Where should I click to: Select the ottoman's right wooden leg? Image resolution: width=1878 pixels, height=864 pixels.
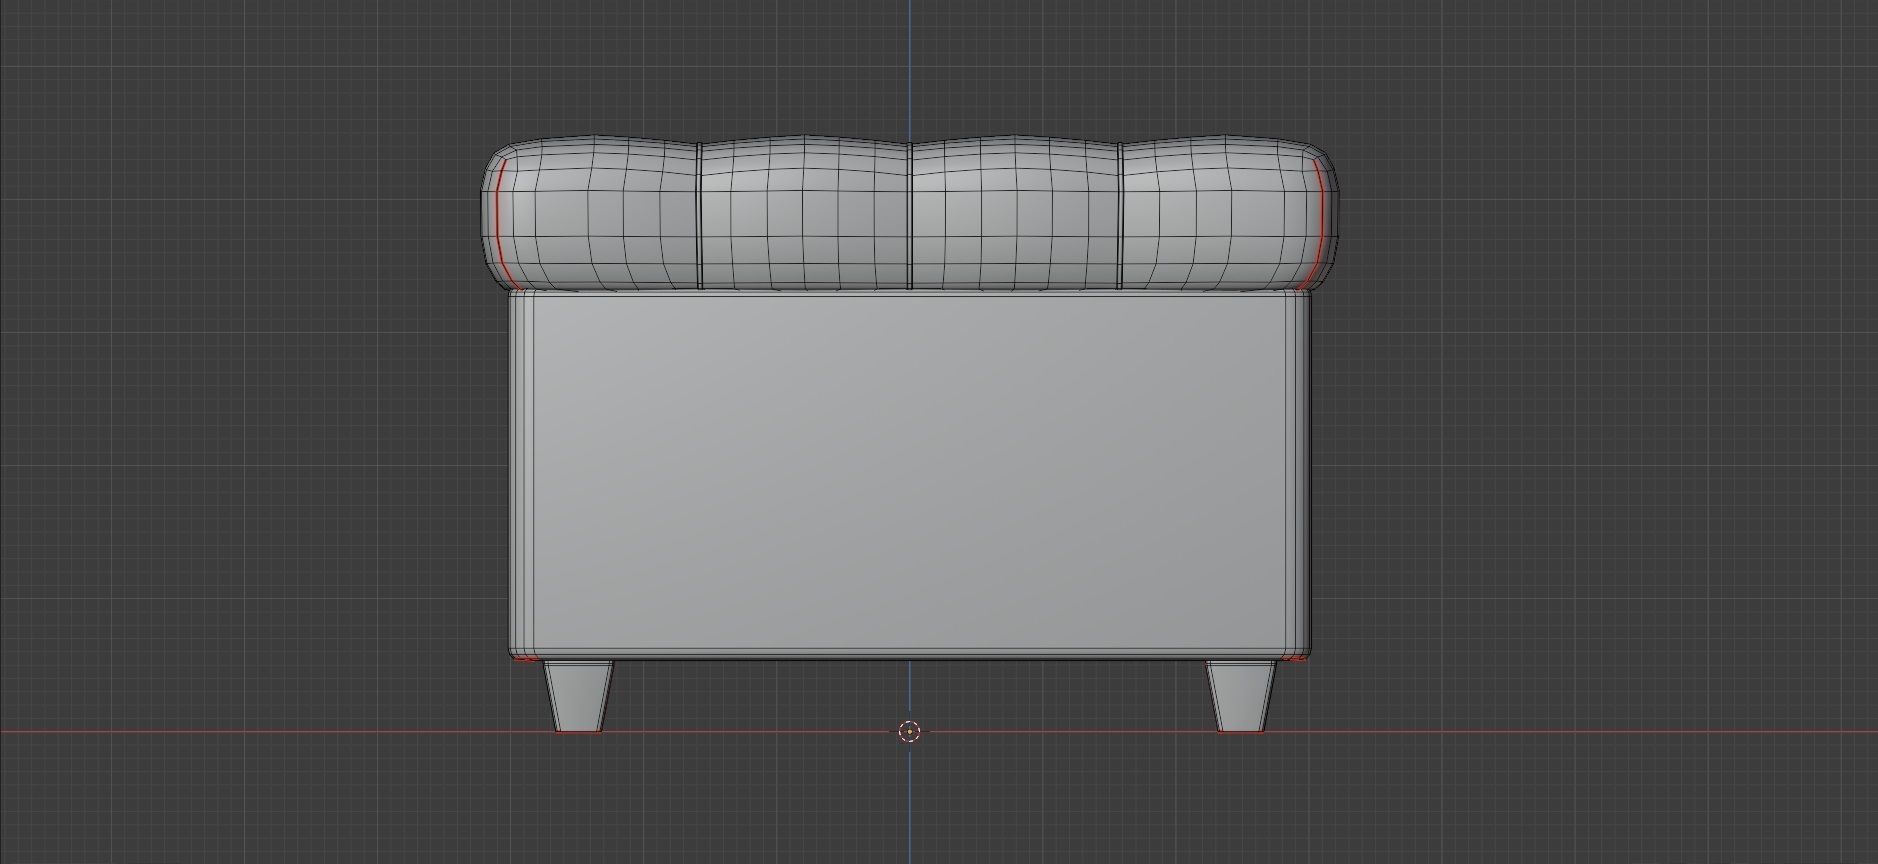[x=1240, y=697]
